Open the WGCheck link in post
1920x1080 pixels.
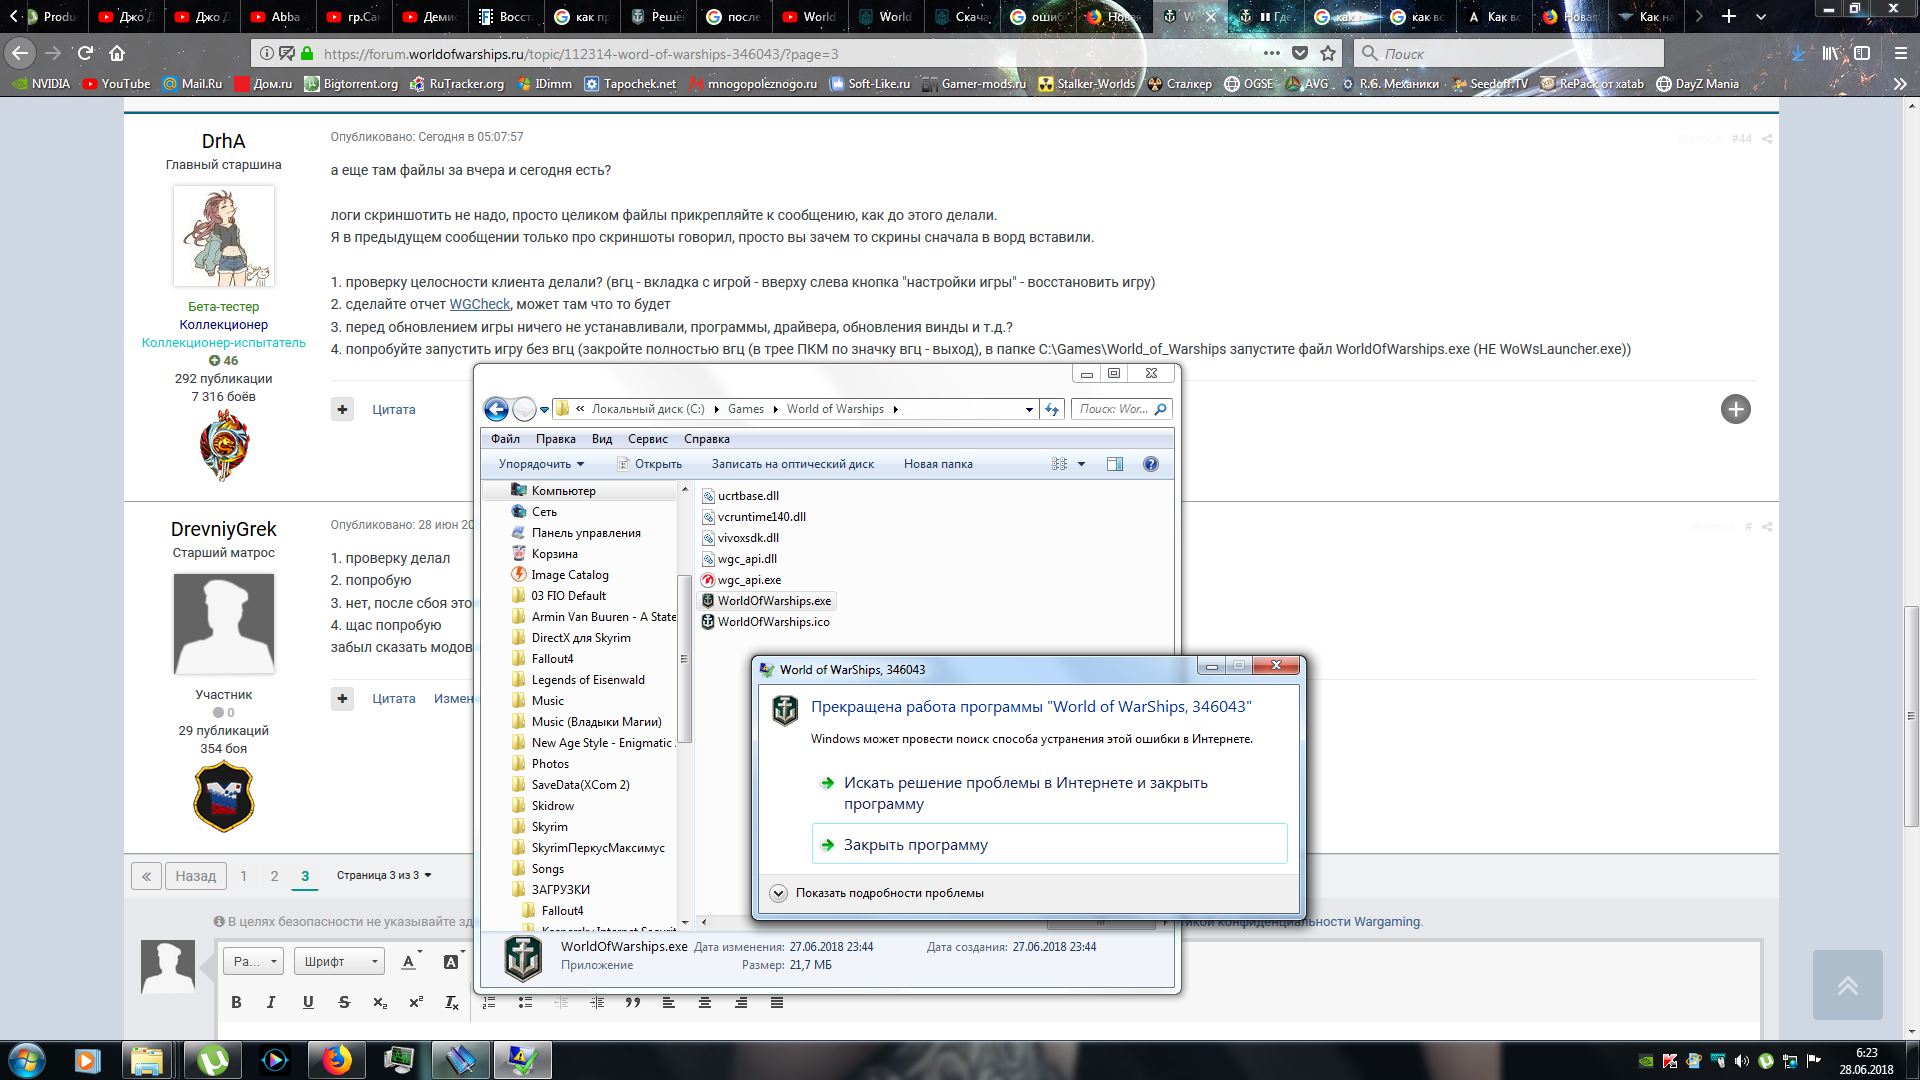coord(479,304)
